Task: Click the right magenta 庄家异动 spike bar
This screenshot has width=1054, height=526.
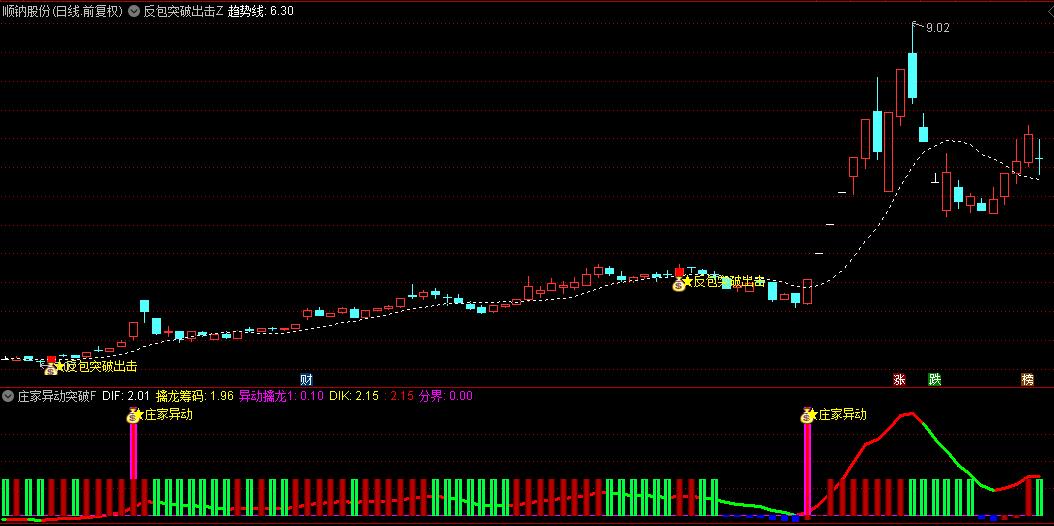Action: 807,470
